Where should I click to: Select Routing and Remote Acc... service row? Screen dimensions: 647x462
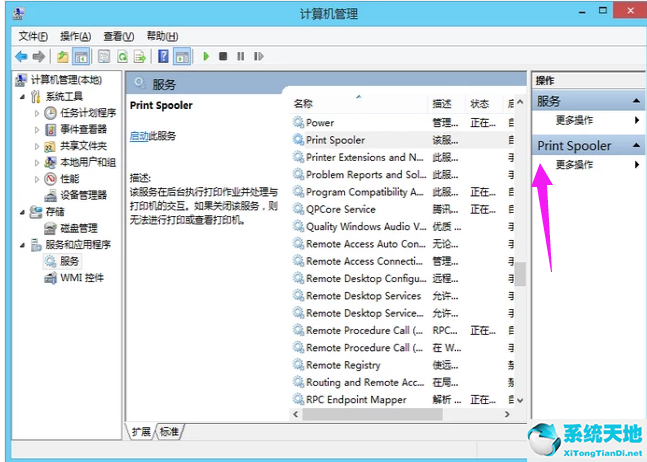[402, 382]
